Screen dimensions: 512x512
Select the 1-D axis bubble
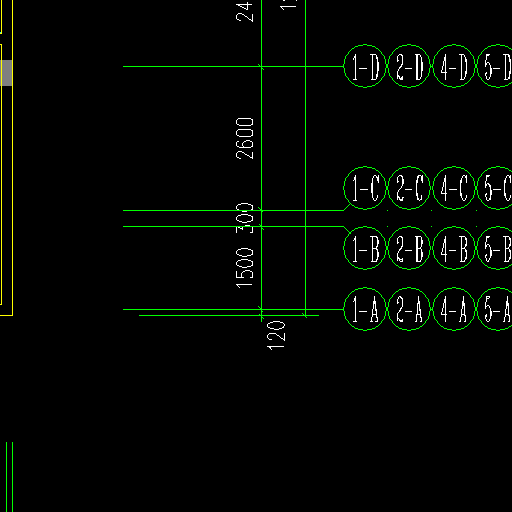tap(365, 66)
